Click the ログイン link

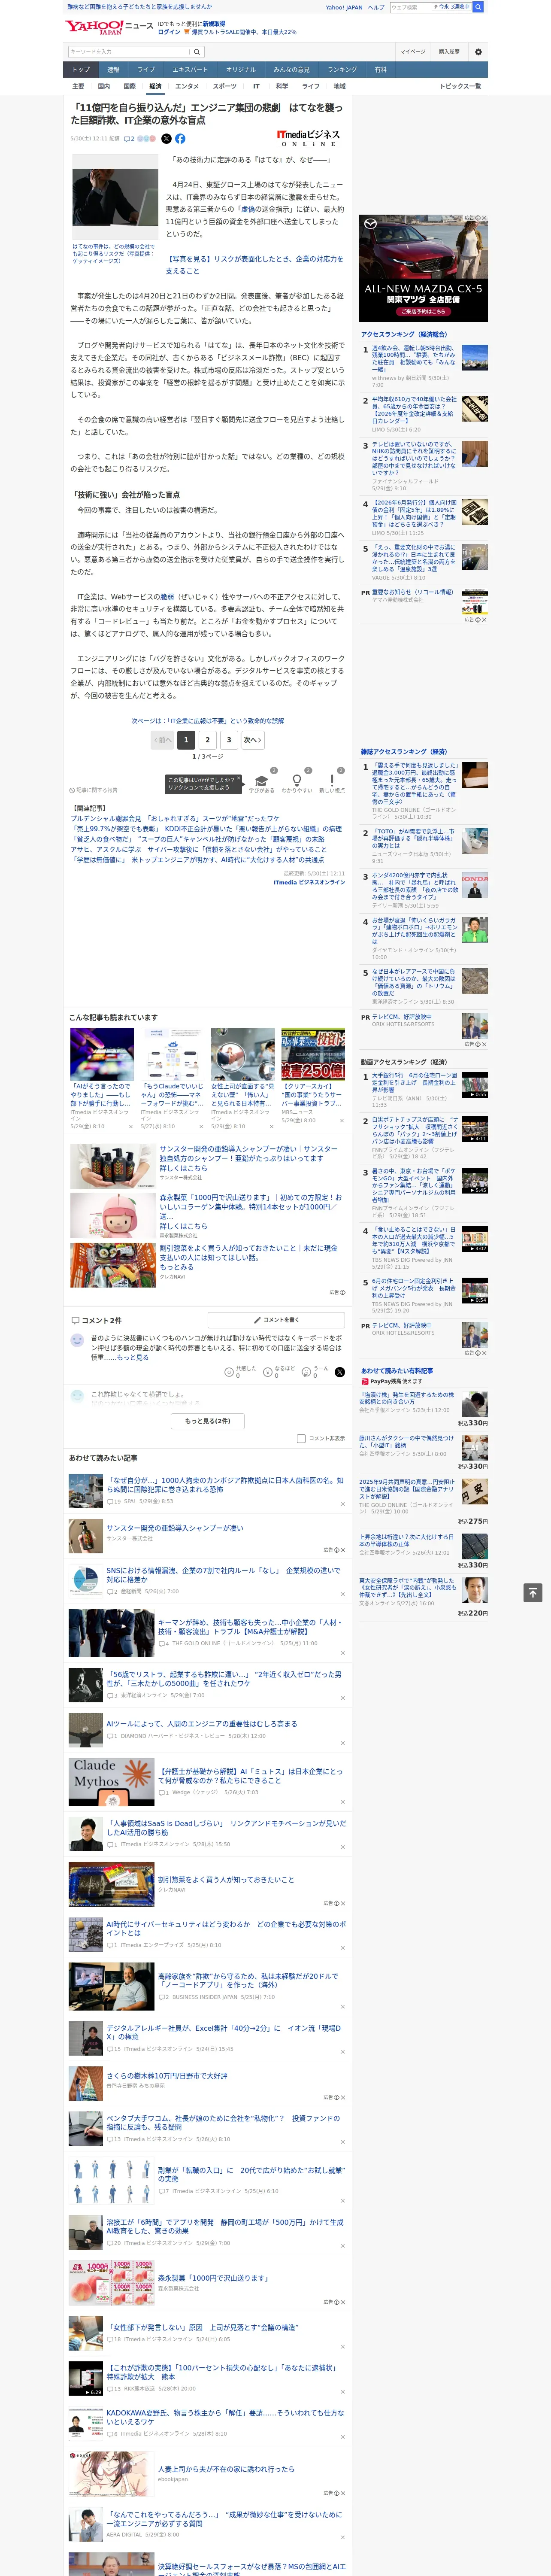(169, 32)
